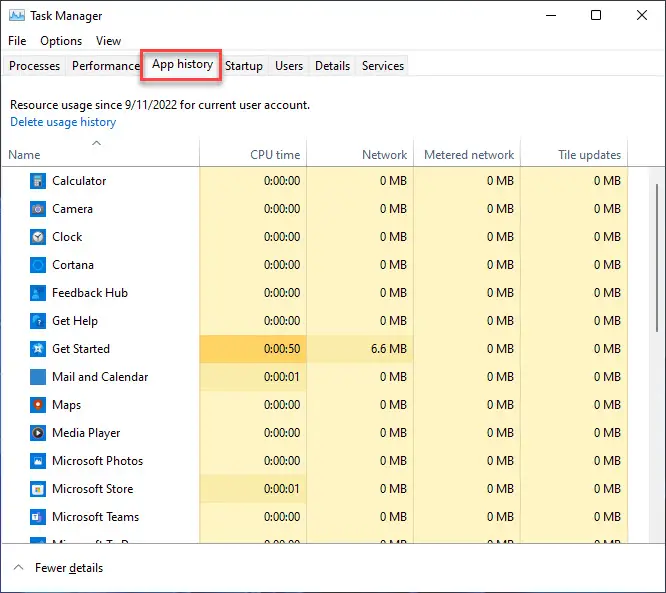Open the Options menu
The width and height of the screenshot is (666, 593).
(x=61, y=41)
